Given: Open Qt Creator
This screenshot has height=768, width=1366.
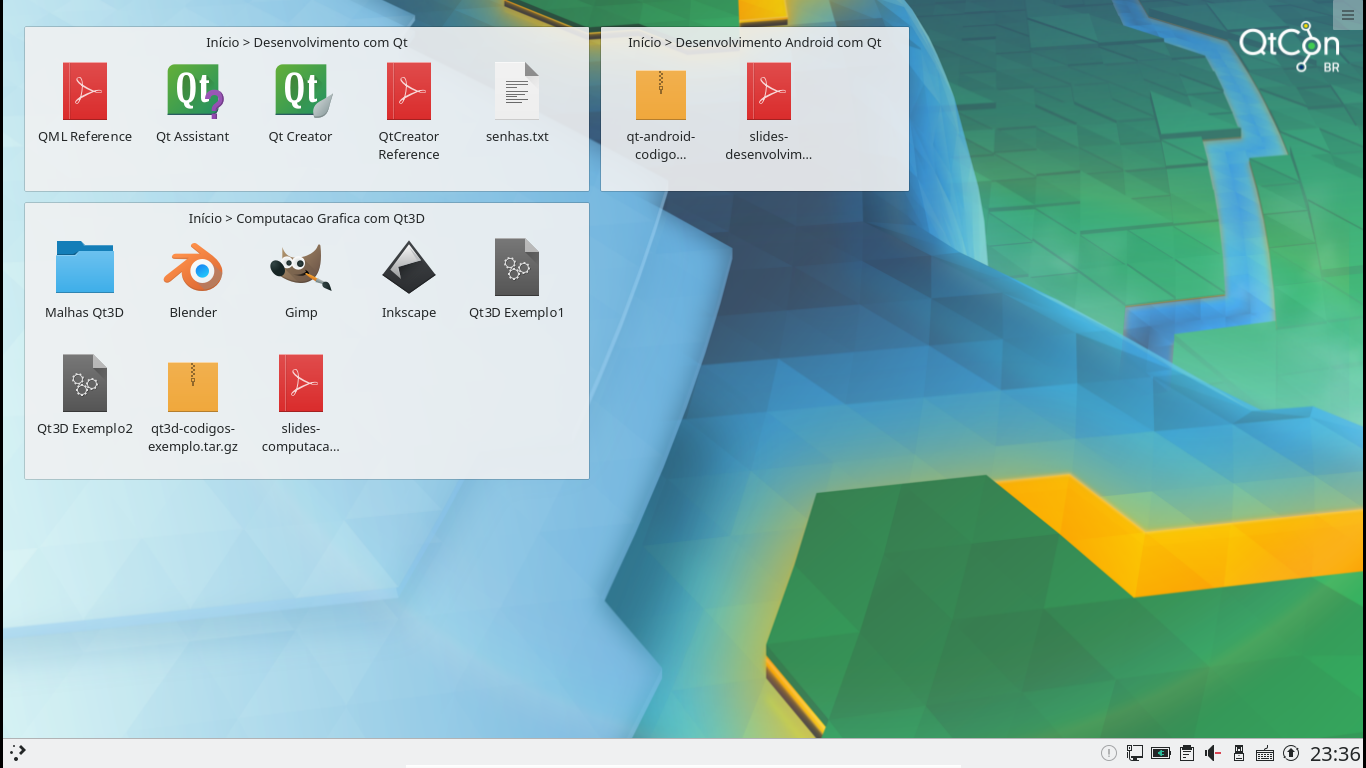Looking at the screenshot, I should [x=300, y=91].
